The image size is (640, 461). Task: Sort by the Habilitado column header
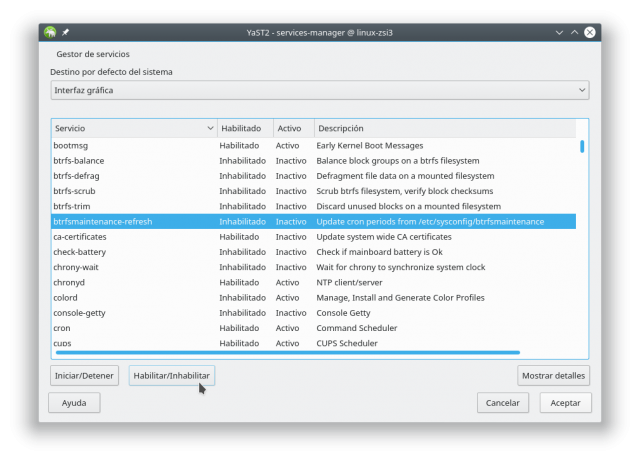(245, 128)
